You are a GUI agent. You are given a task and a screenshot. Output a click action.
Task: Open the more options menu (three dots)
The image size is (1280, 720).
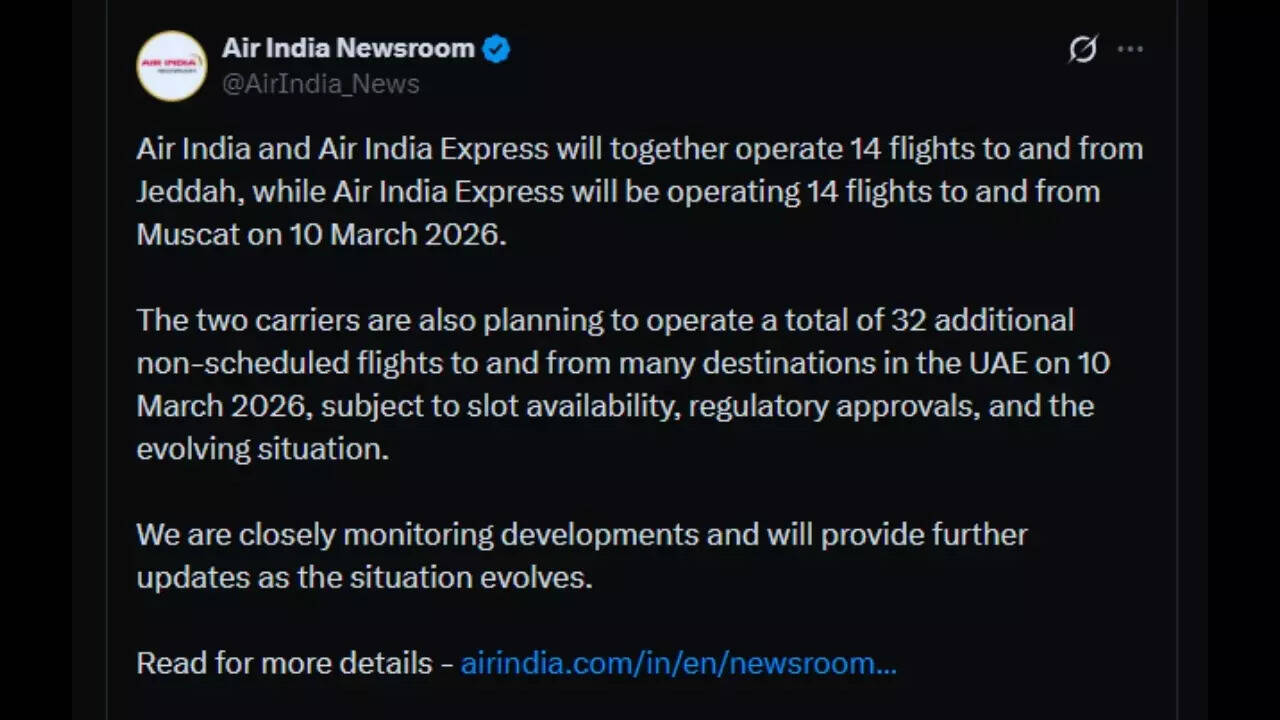click(1131, 49)
